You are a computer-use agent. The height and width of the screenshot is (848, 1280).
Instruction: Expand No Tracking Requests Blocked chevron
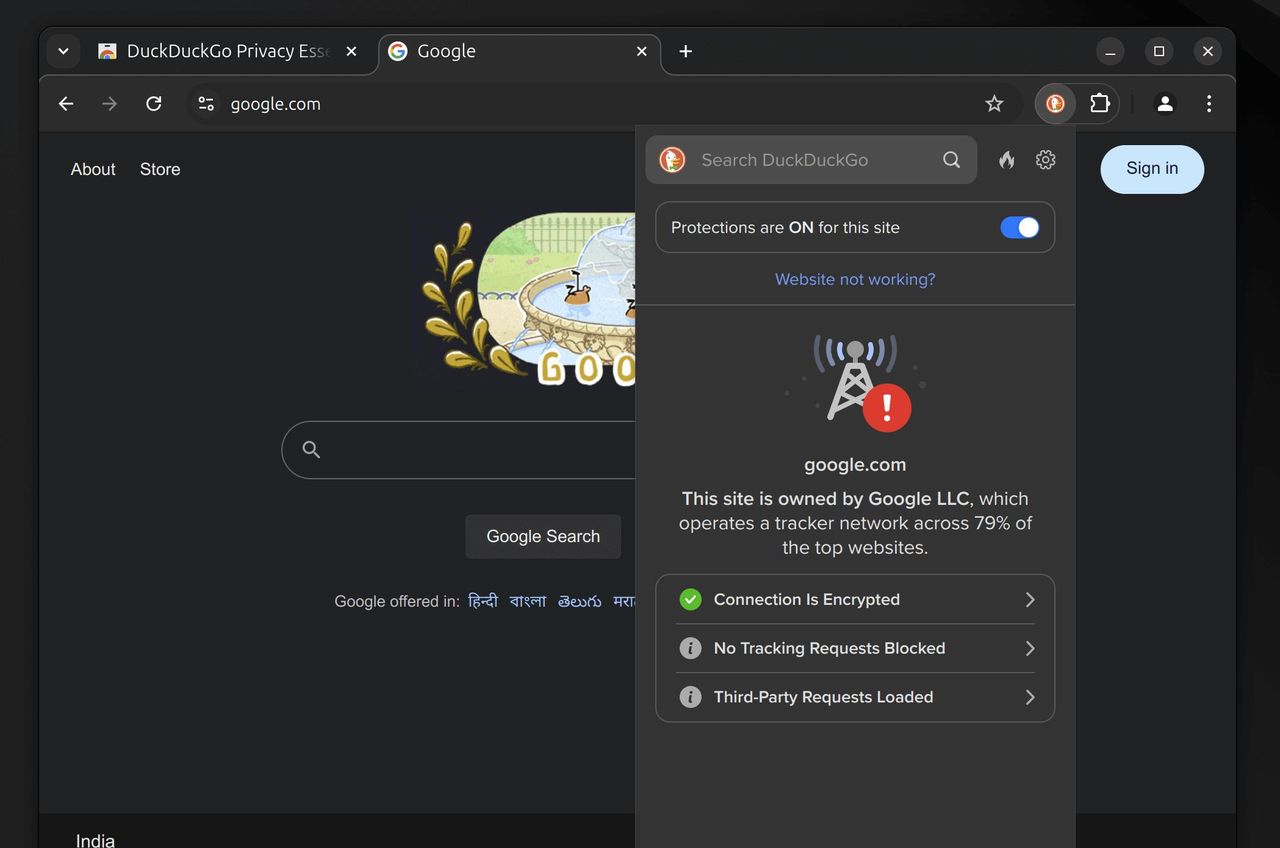(1030, 648)
